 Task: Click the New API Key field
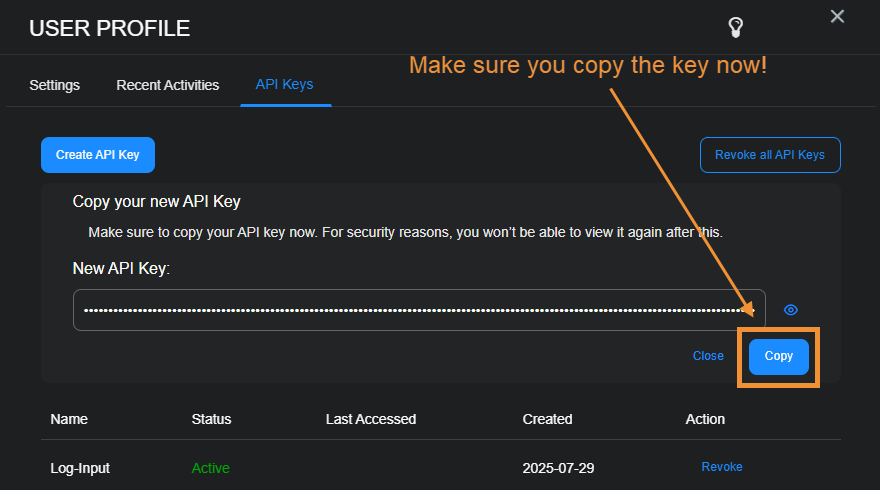419,310
